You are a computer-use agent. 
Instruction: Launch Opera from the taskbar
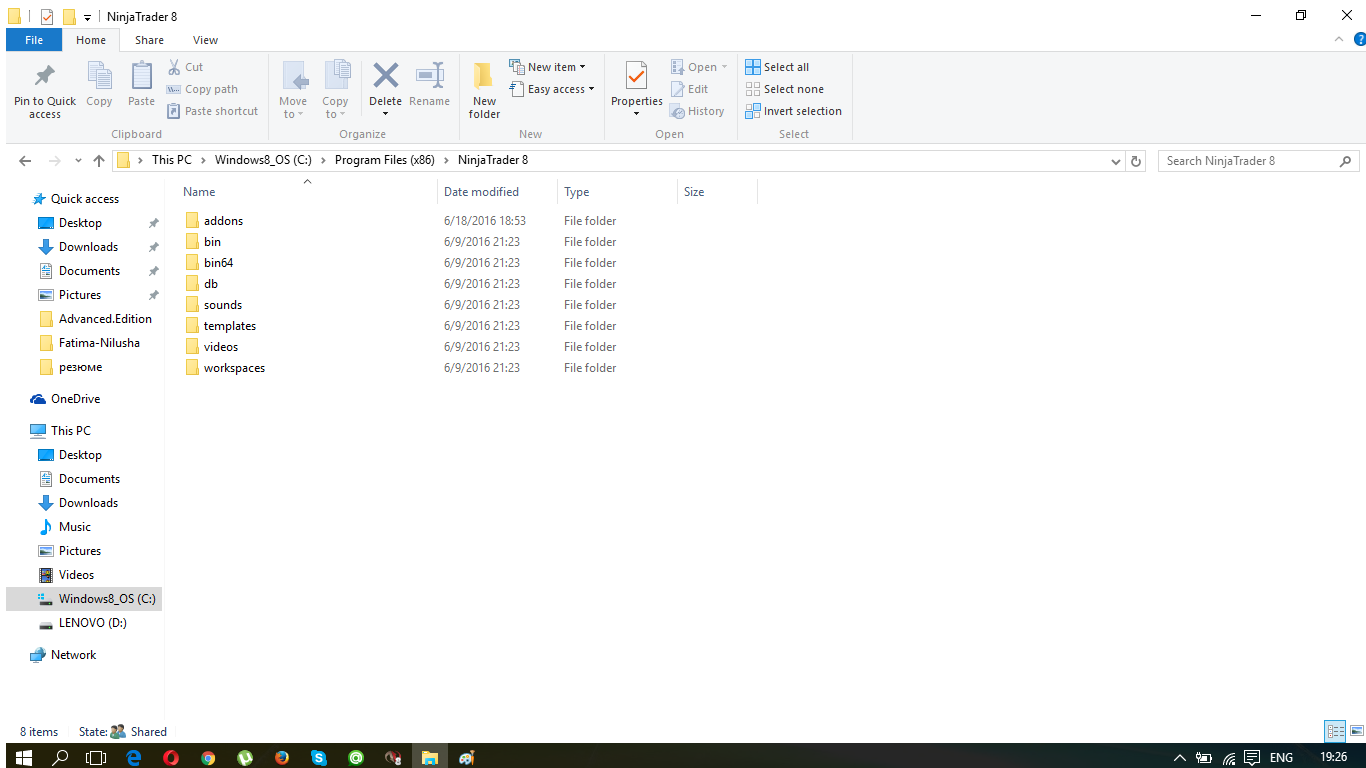point(171,757)
